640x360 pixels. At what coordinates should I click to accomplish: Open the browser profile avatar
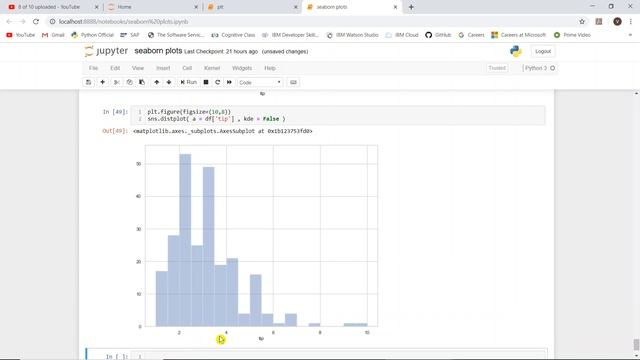tap(617, 22)
